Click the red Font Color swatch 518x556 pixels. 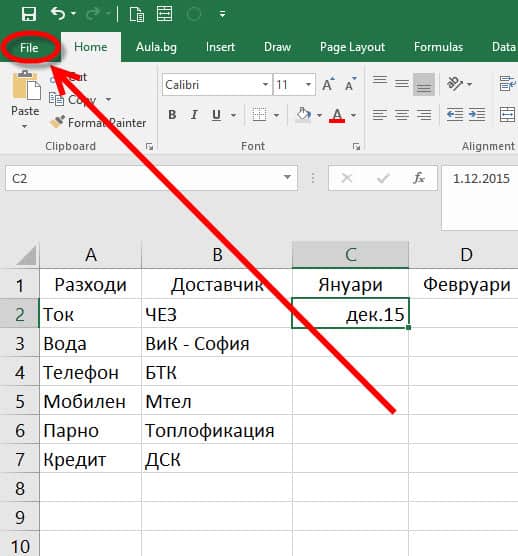pos(337,115)
